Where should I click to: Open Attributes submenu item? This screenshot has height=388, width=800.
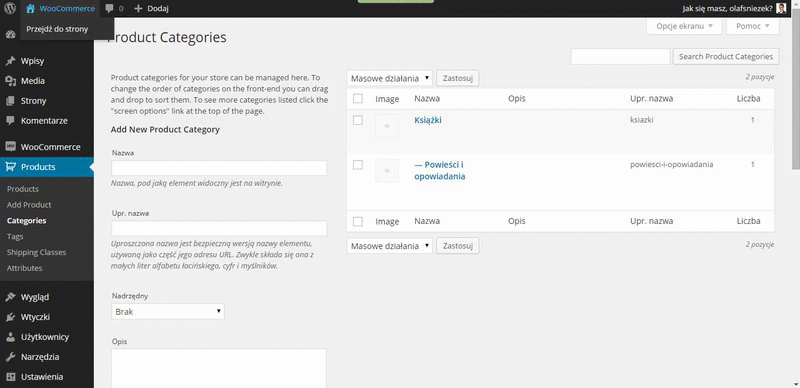tap(24, 268)
